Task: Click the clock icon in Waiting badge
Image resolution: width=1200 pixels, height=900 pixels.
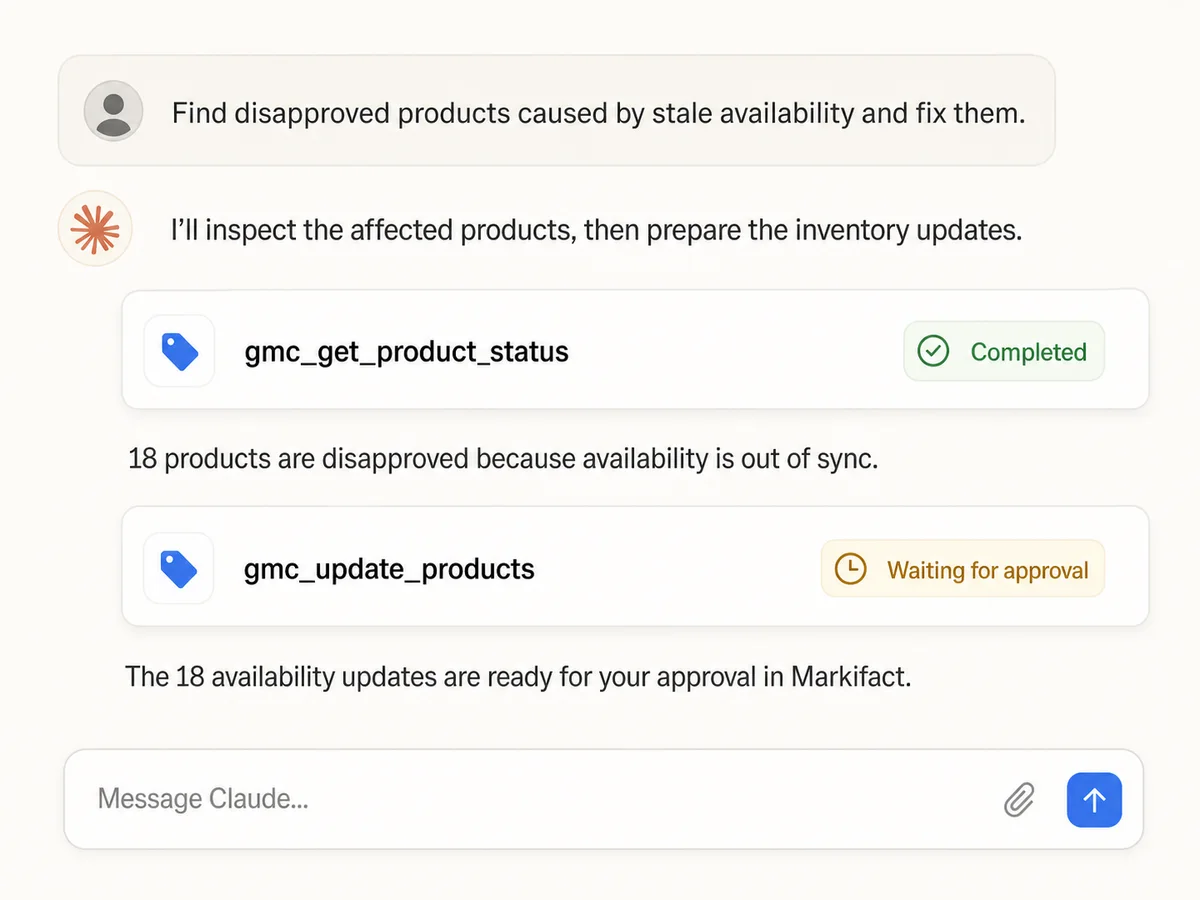Action: point(850,569)
